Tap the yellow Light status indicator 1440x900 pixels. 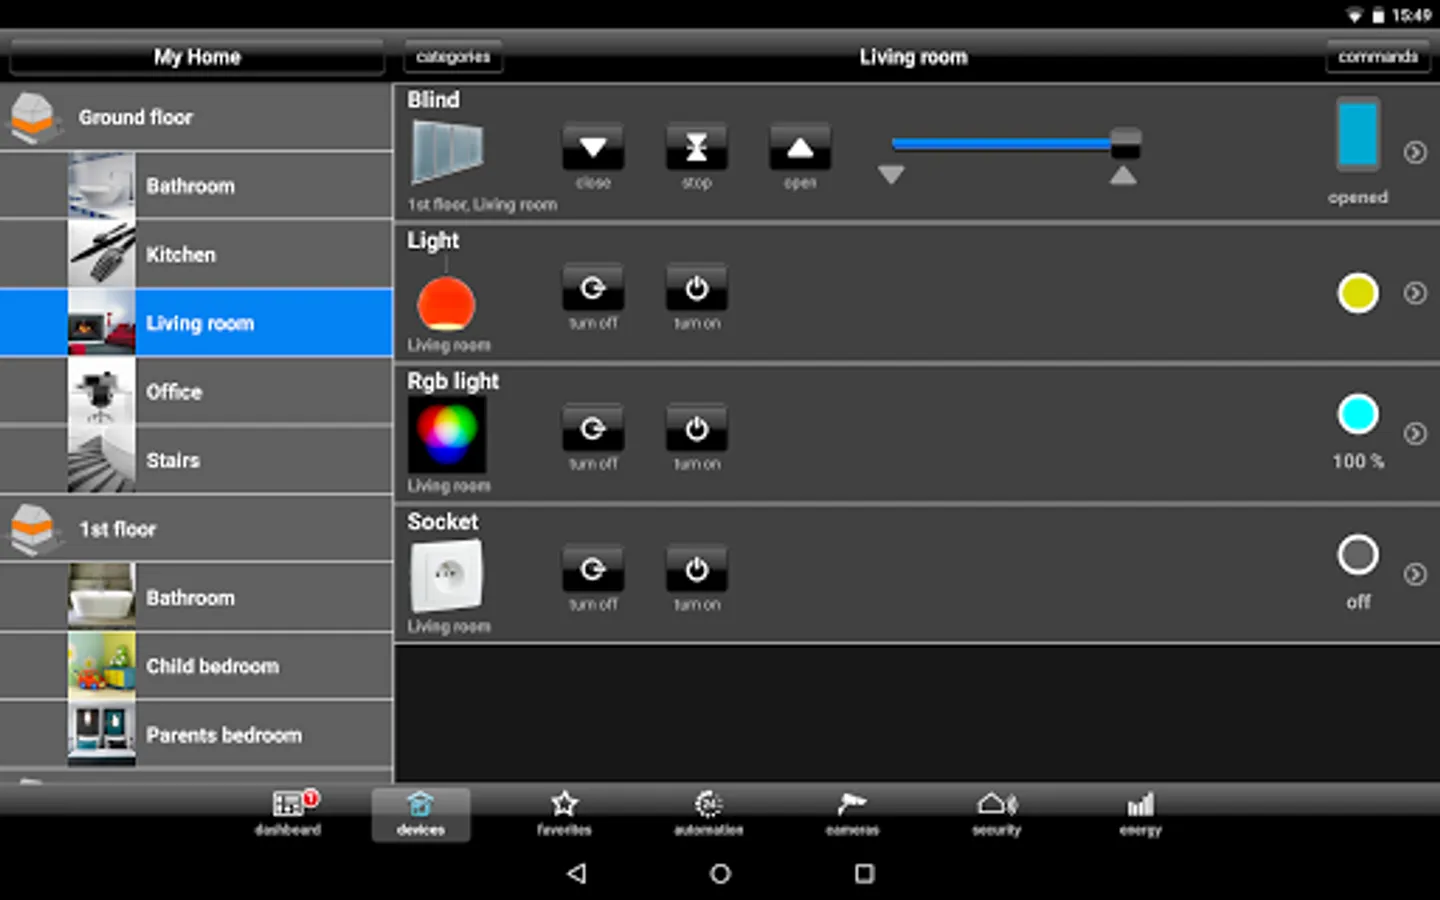(1358, 293)
